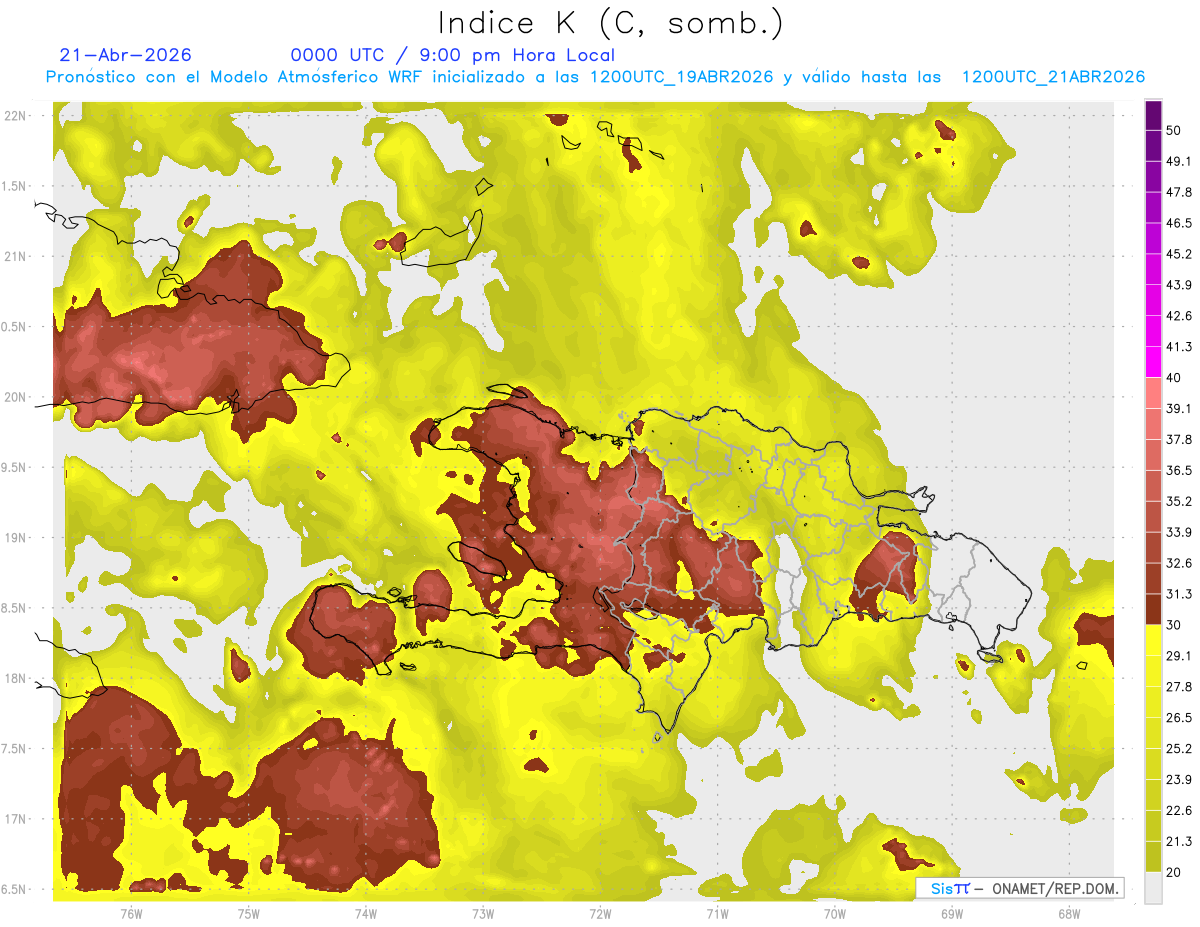Click the WRF model forecast description line

595,77
